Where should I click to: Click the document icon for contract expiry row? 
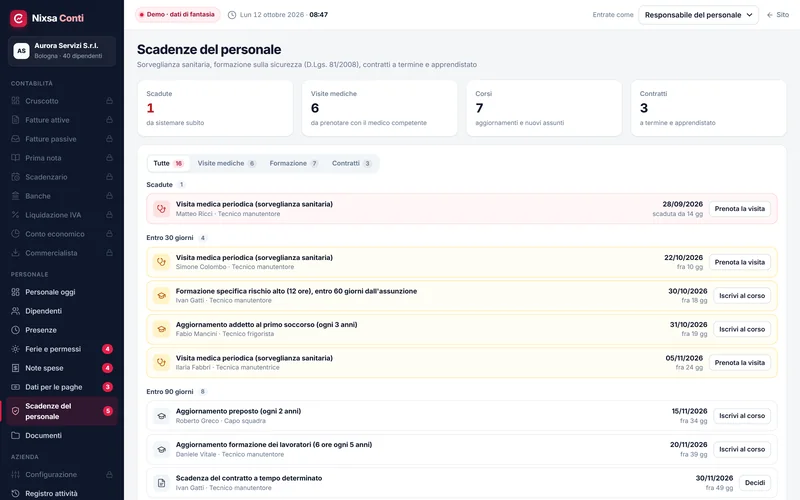coord(161,483)
